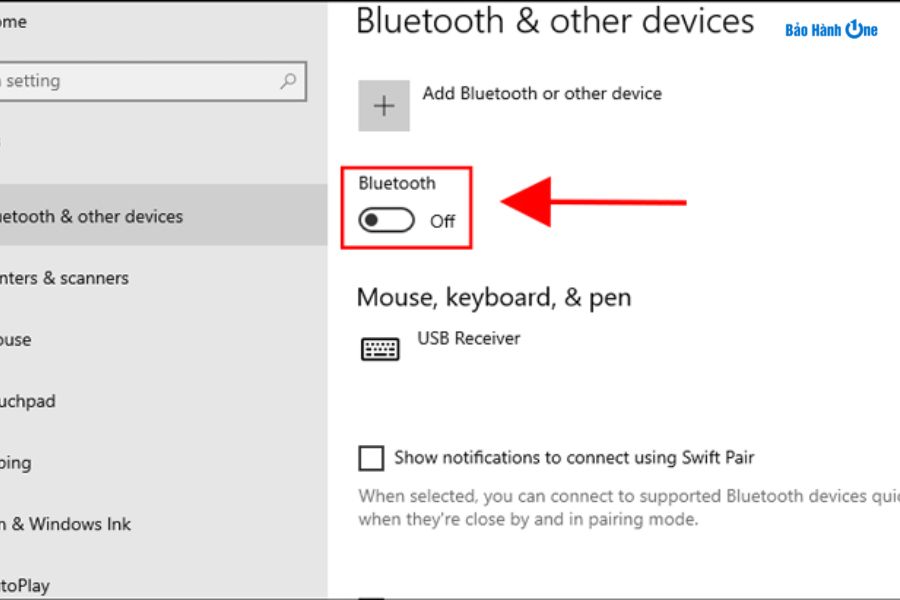This screenshot has height=600, width=900.
Task: Turn on the Bluetooth toggle switch
Action: pyautogui.click(x=387, y=221)
